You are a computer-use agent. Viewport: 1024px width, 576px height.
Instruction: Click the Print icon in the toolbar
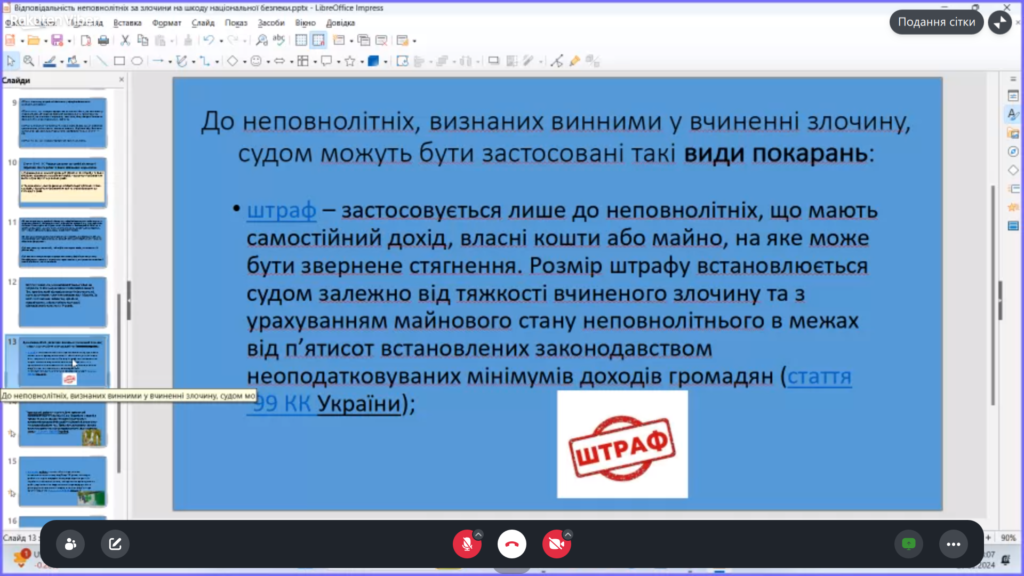click(102, 40)
